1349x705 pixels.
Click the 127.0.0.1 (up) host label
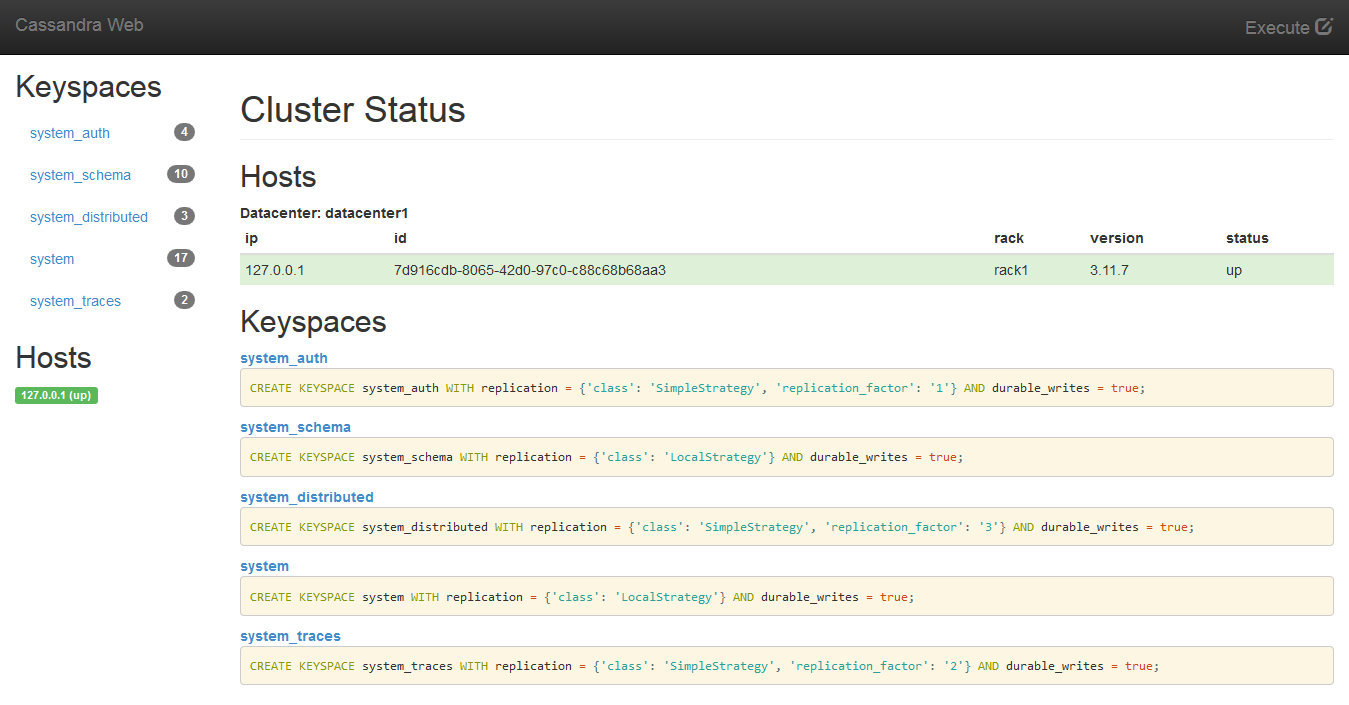[x=57, y=395]
